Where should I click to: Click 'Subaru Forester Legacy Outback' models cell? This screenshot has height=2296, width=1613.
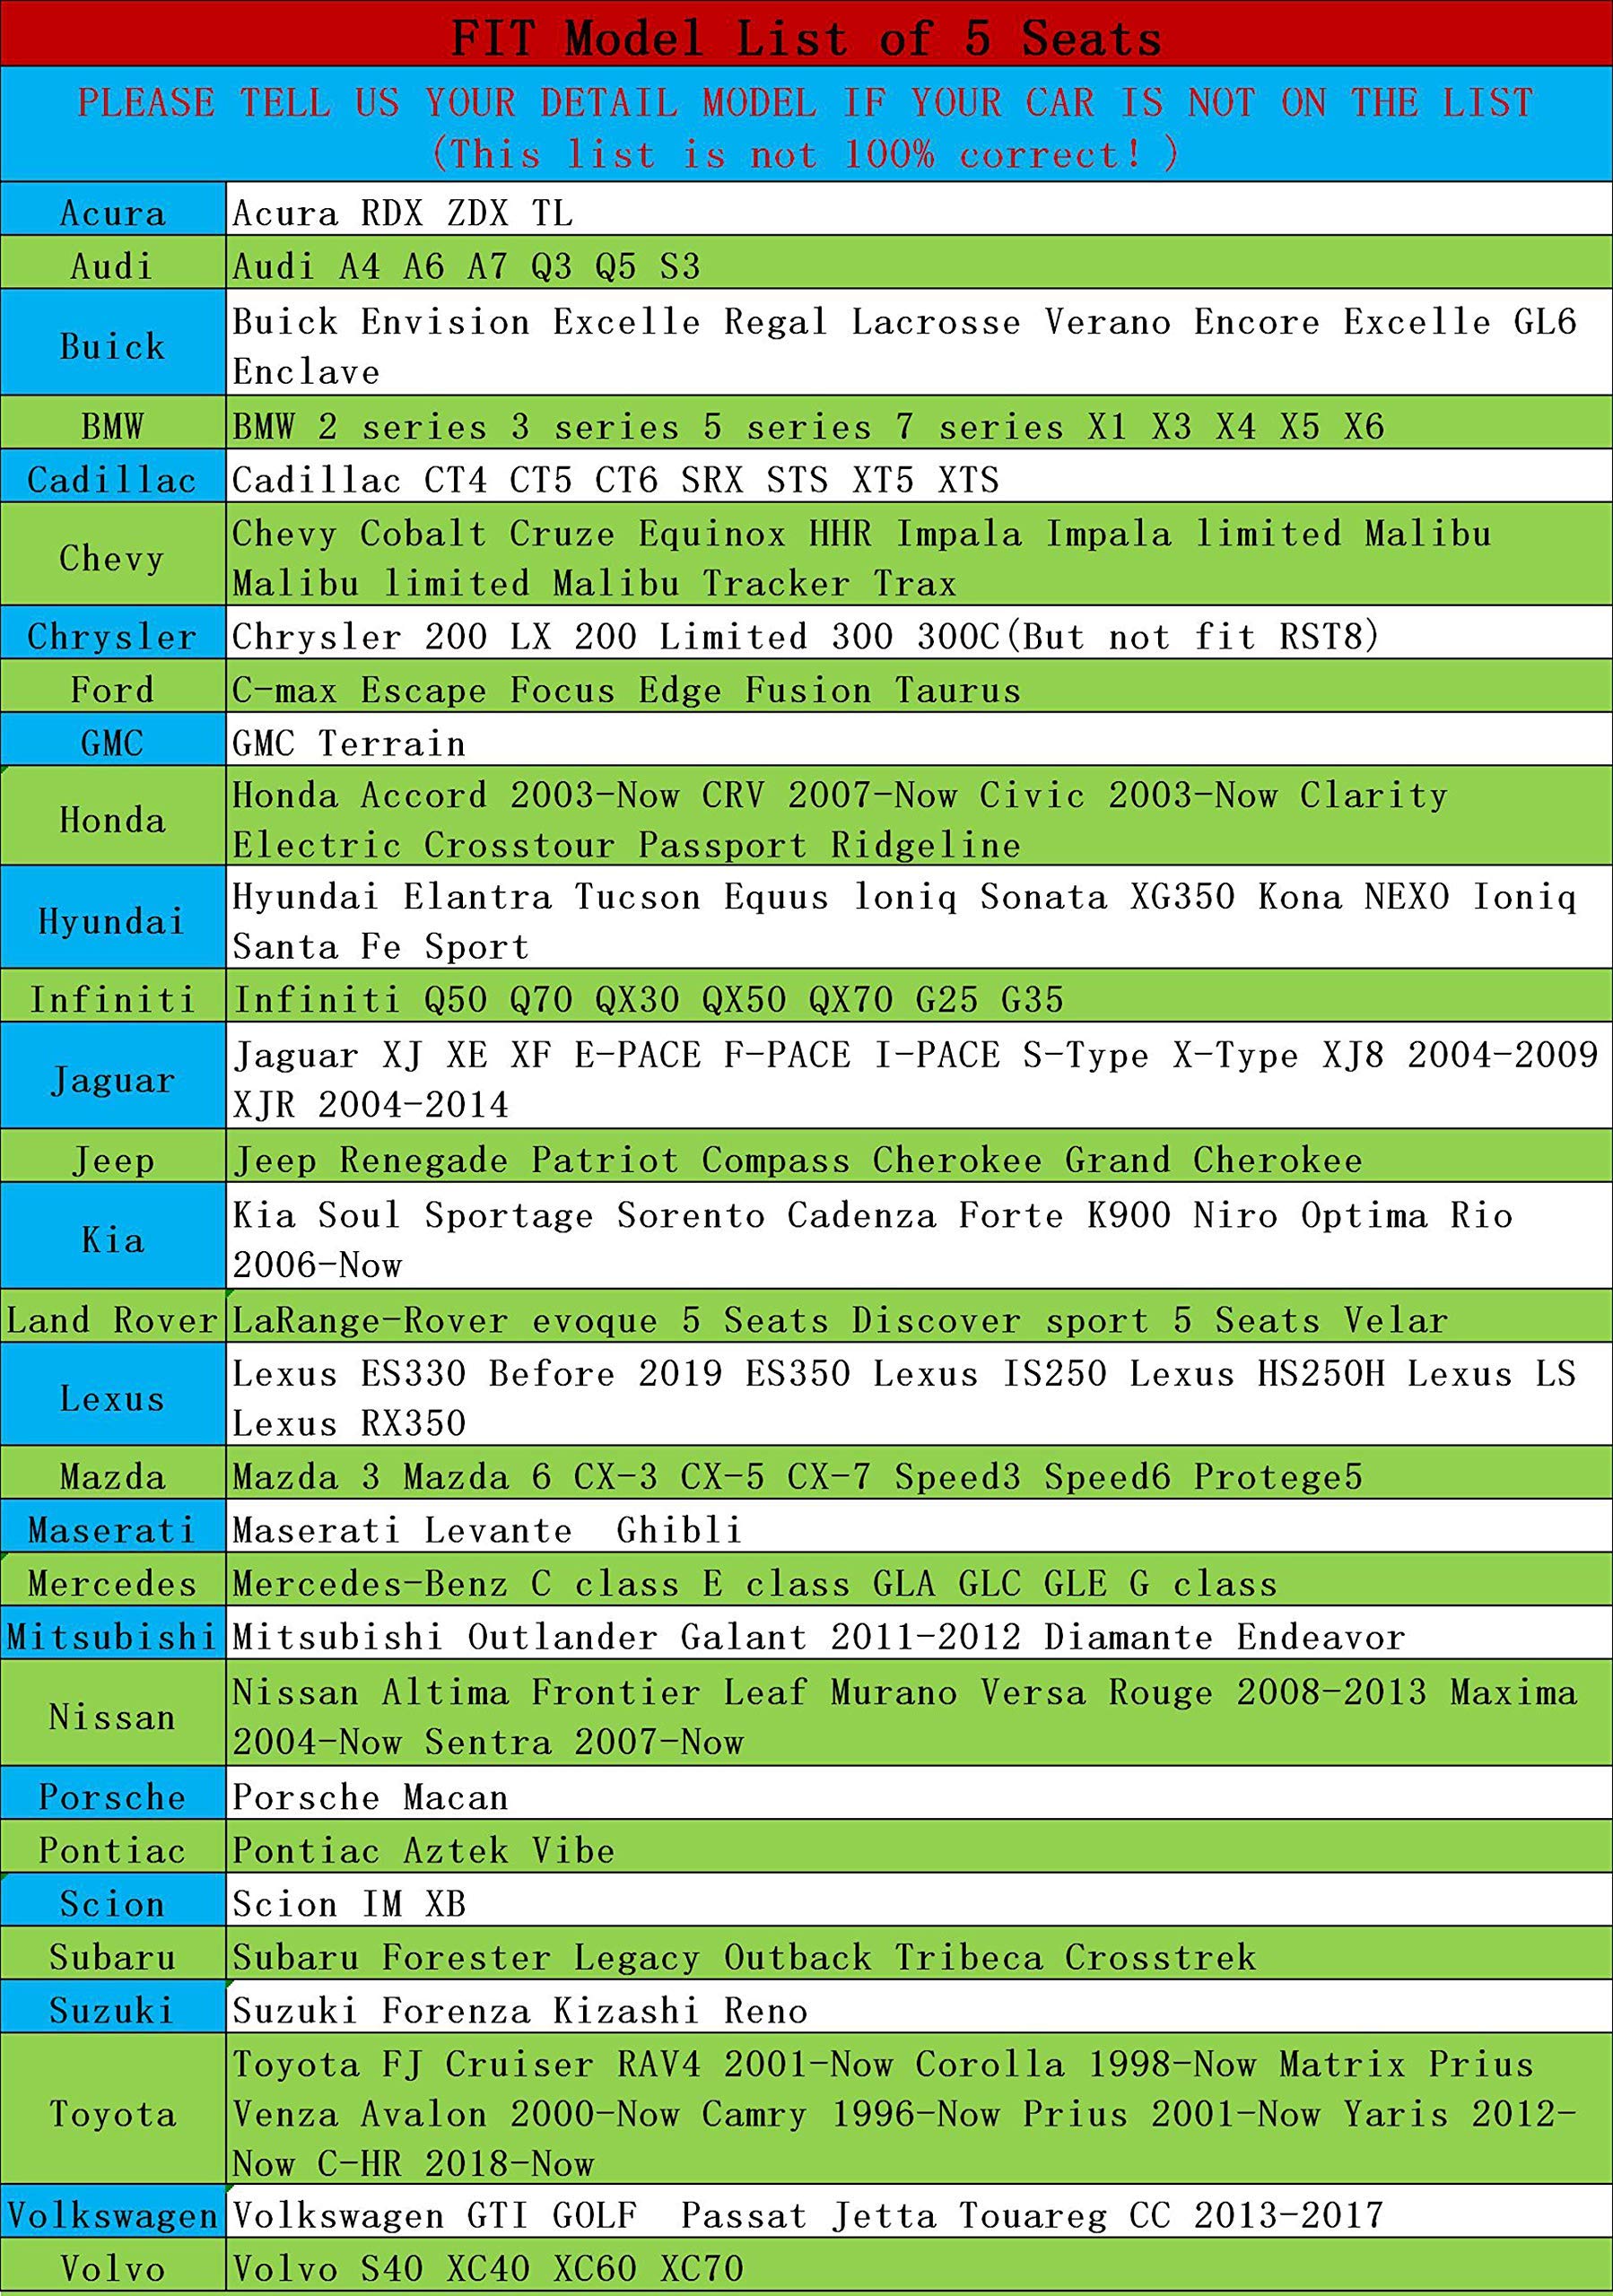click(x=919, y=1953)
